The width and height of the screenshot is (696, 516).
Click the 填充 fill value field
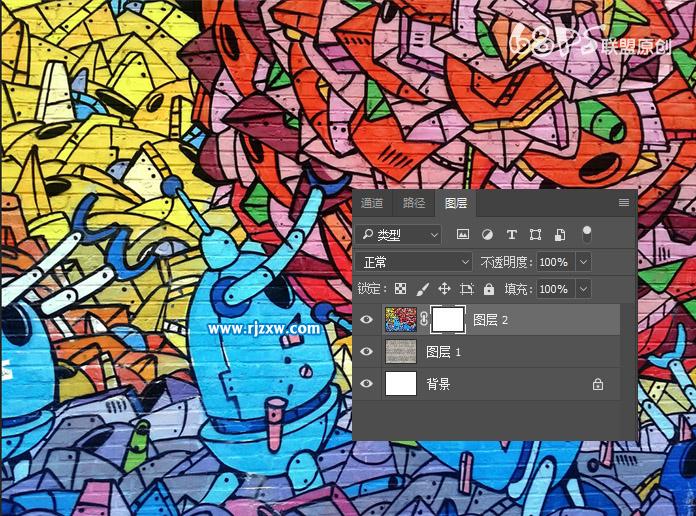pos(555,289)
